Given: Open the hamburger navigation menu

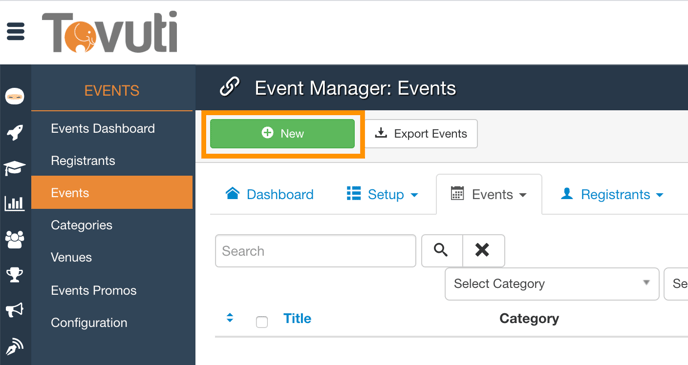Looking at the screenshot, I should 15,32.
